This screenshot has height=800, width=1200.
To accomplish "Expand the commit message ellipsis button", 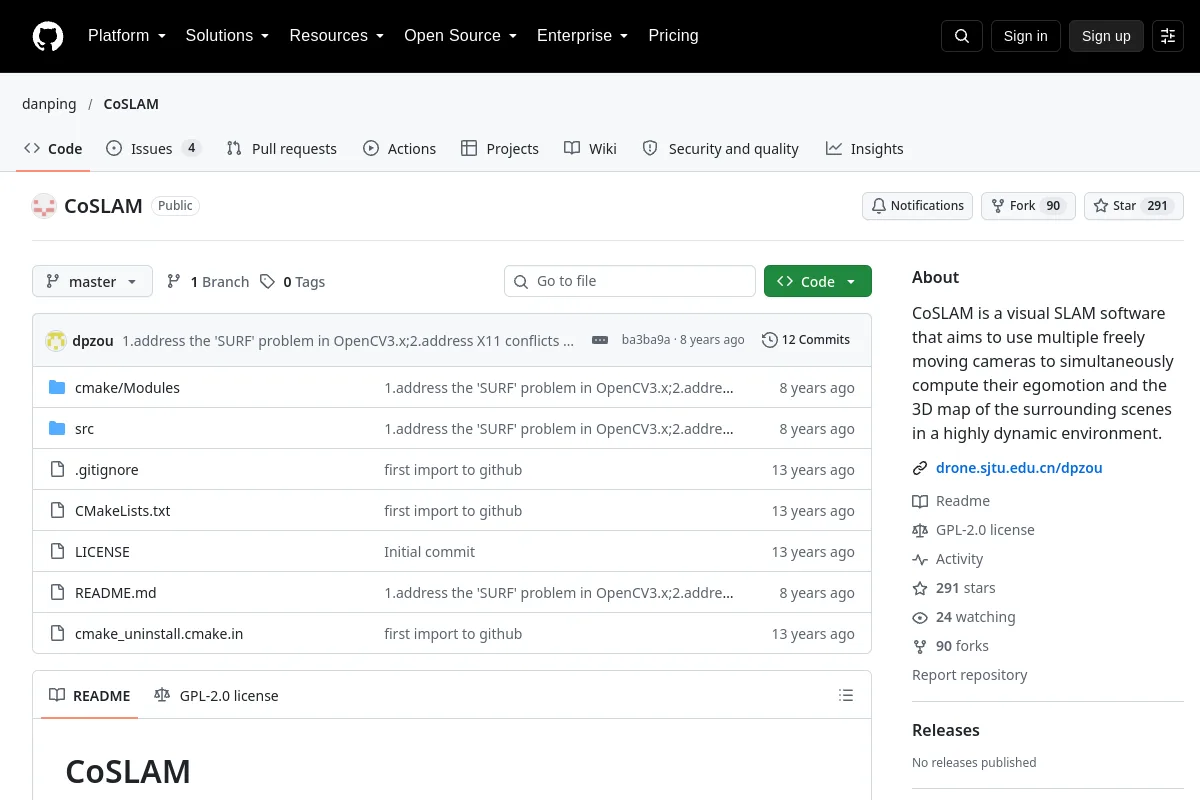I will (x=600, y=340).
